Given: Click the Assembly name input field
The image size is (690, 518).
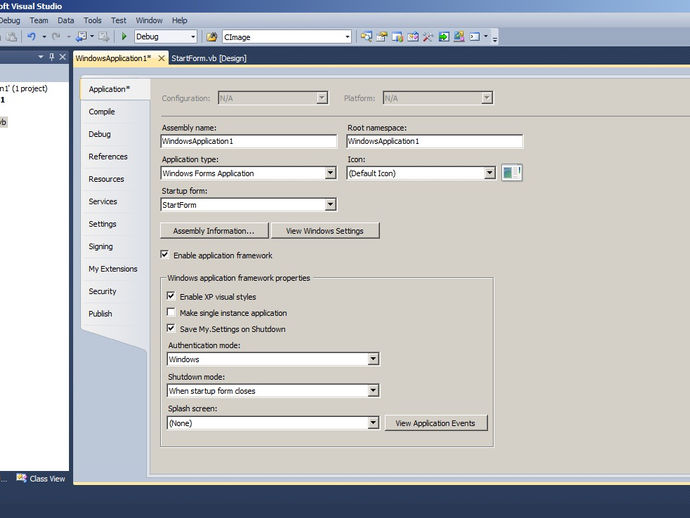Looking at the screenshot, I should tap(249, 141).
